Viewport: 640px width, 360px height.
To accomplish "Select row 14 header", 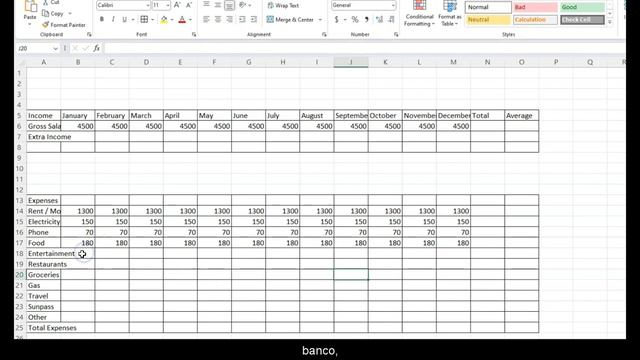I will point(20,211).
